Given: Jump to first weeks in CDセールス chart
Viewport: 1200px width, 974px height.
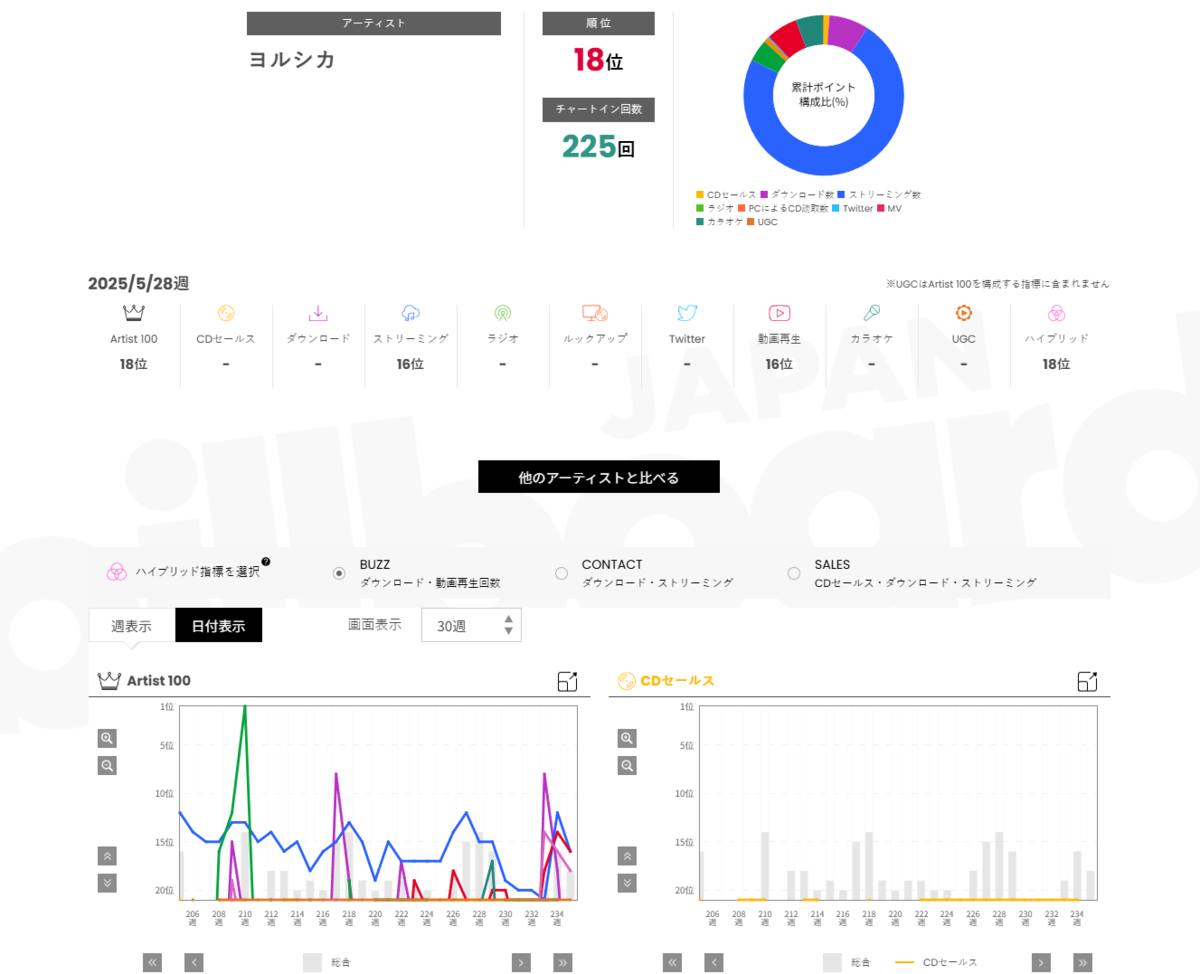Looking at the screenshot, I should click(x=672, y=962).
